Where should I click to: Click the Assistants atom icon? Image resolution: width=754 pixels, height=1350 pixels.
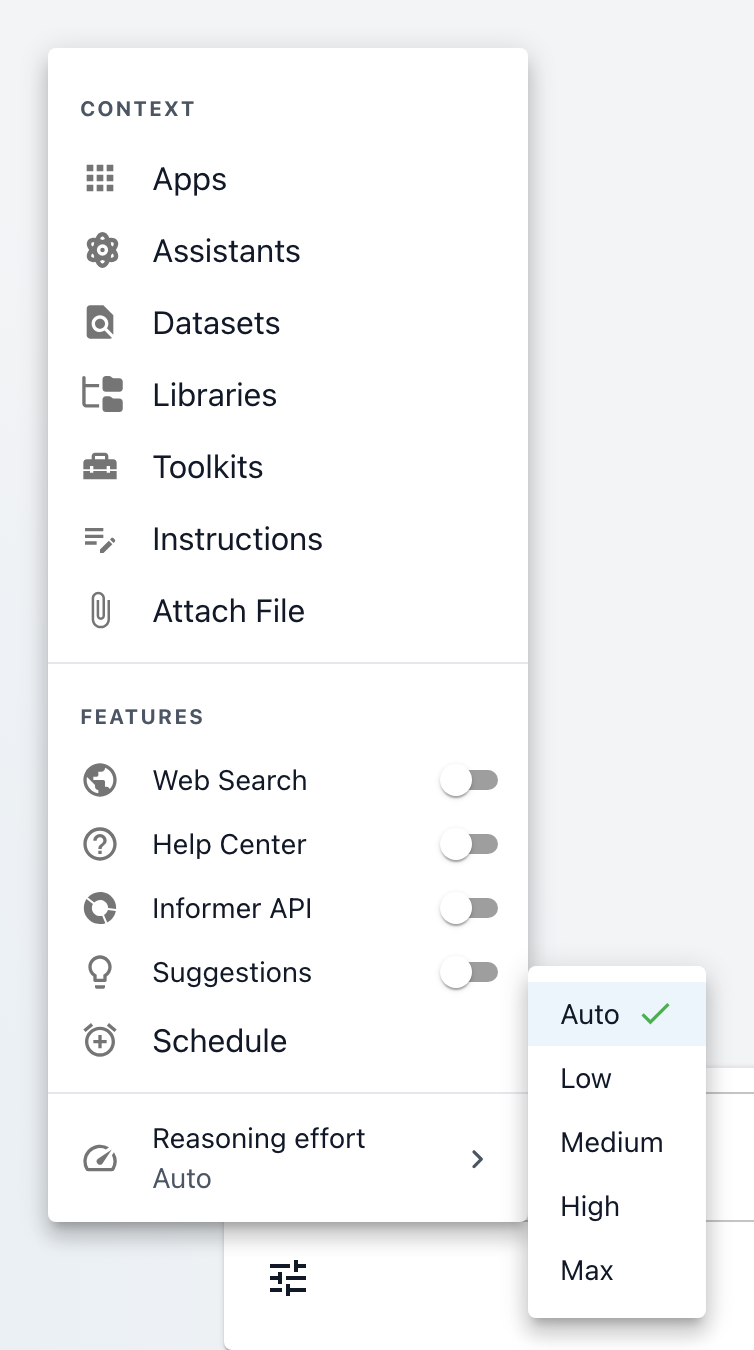pos(101,251)
